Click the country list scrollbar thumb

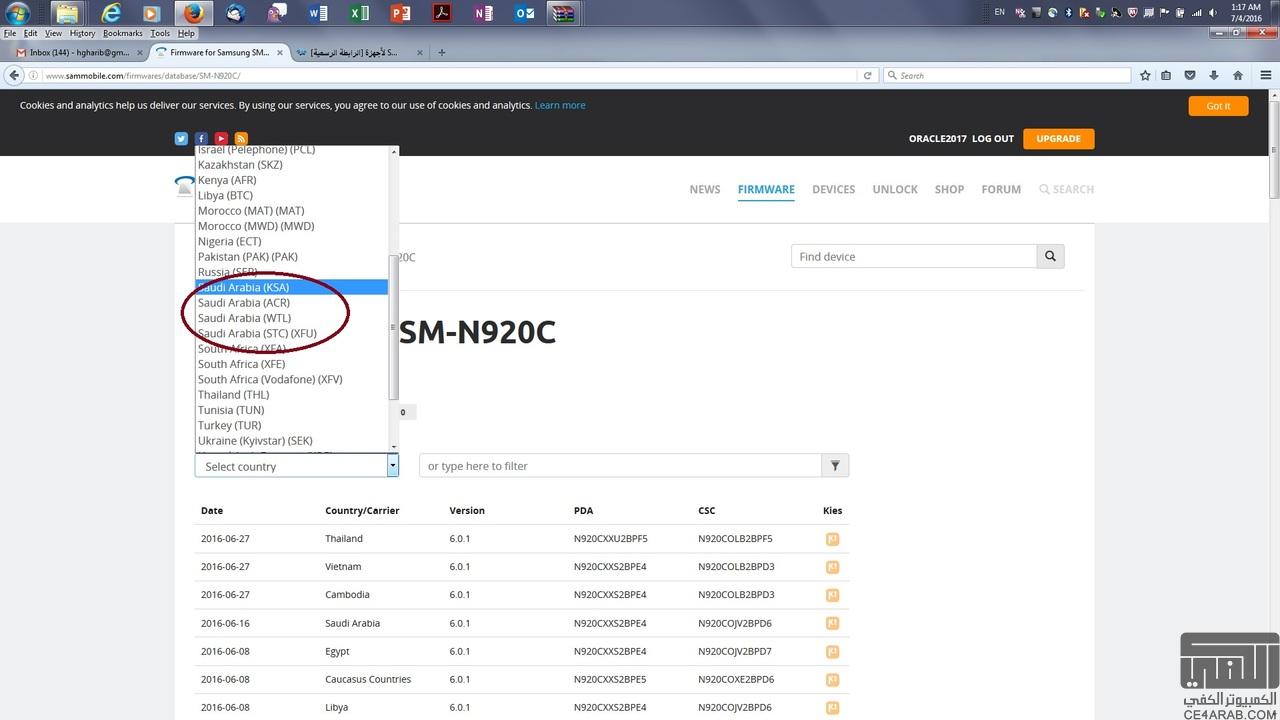tap(393, 326)
